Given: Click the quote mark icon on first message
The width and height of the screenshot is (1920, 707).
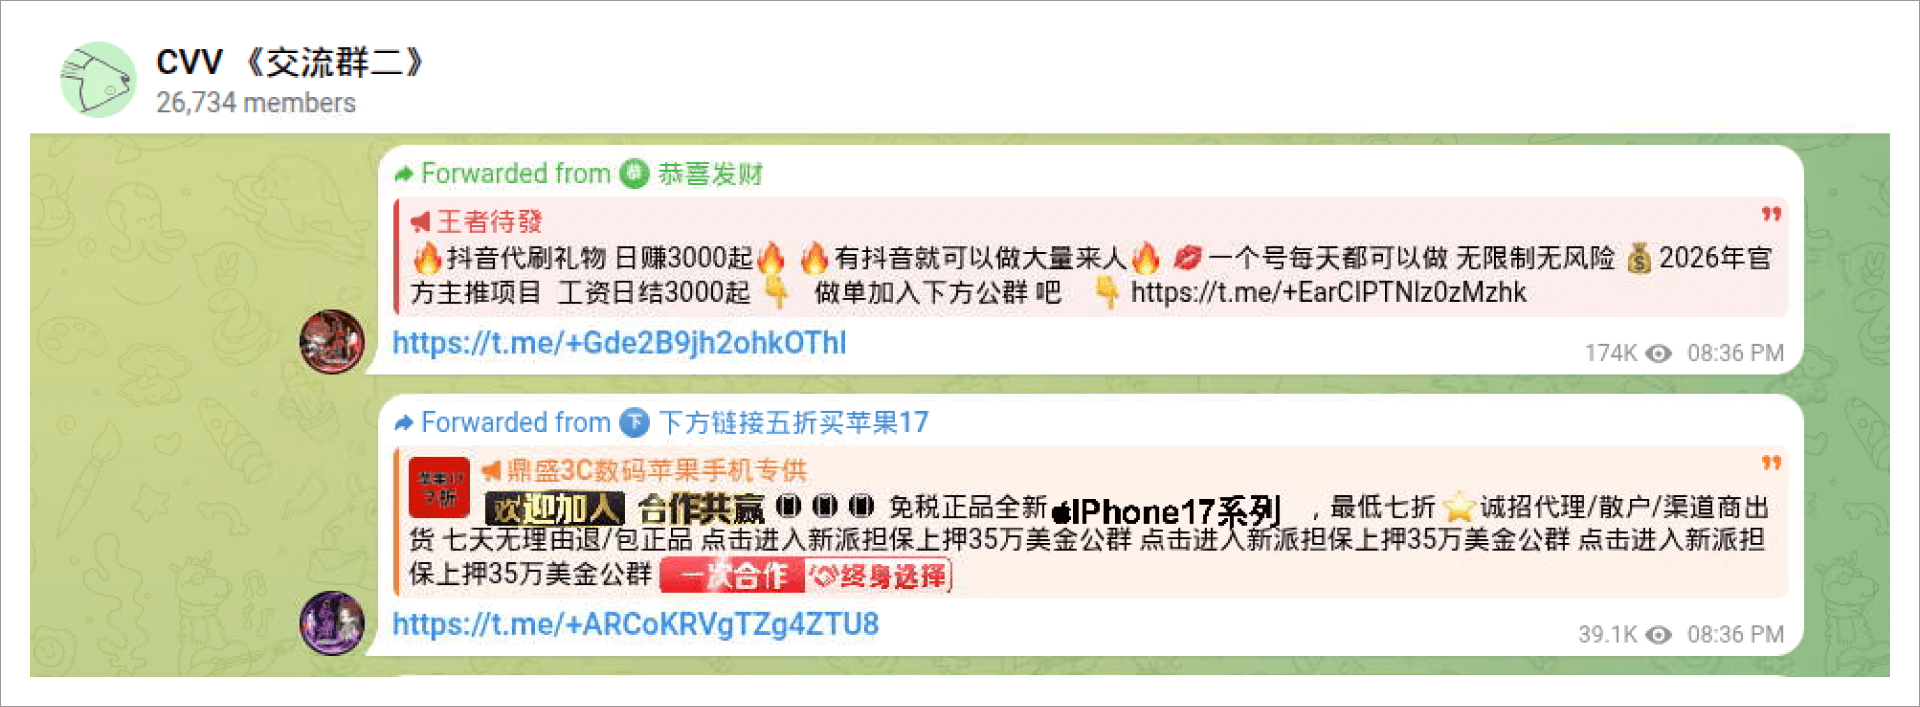Looking at the screenshot, I should [1771, 214].
